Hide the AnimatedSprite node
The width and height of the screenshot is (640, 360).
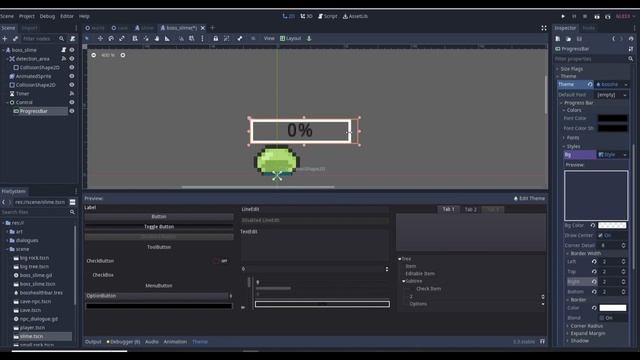click(72, 76)
